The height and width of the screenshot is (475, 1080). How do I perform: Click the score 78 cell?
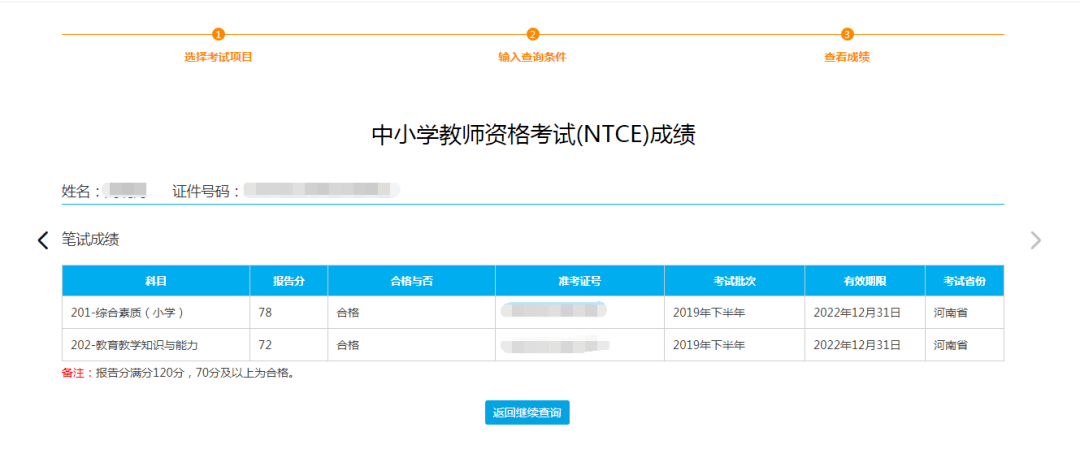pyautogui.click(x=289, y=313)
